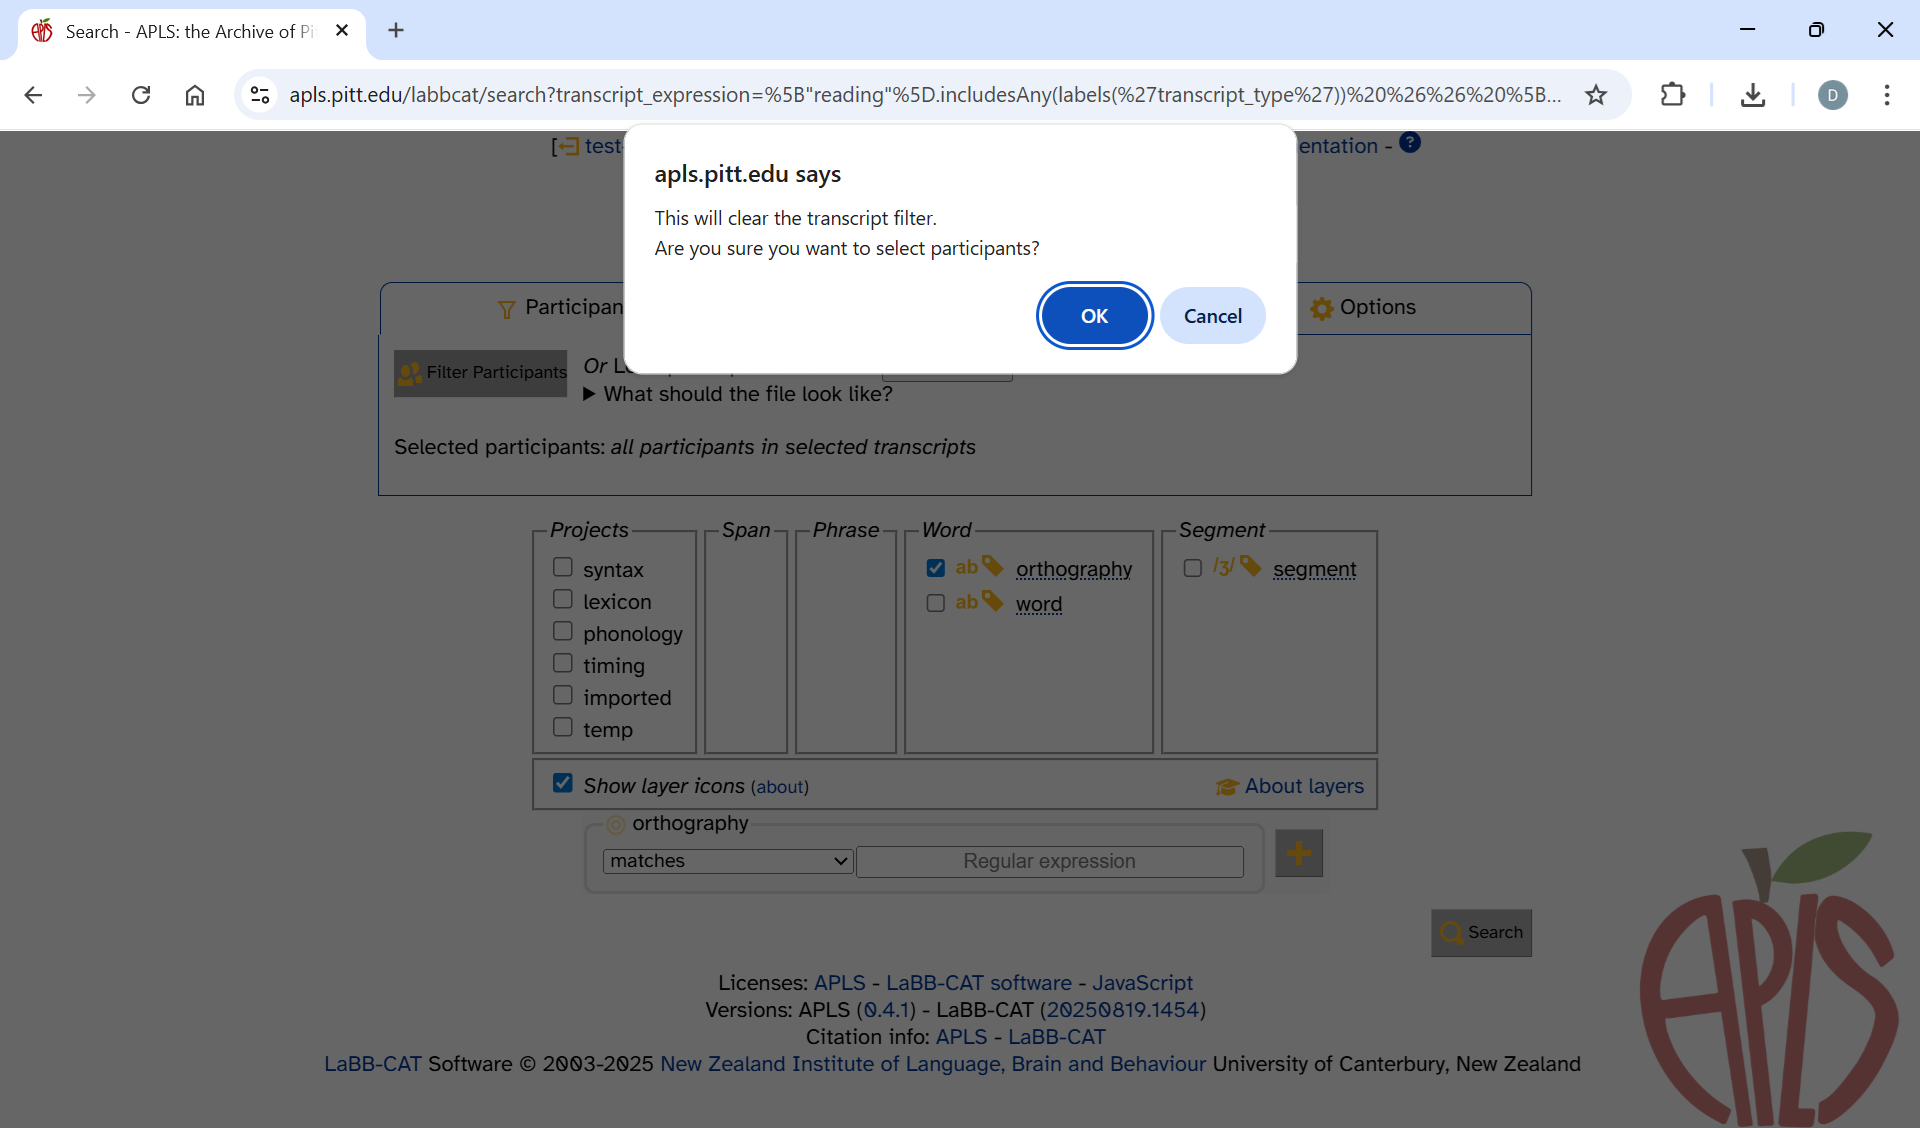Open Chrome downloads tray icon
Screen dimensions: 1920x1128
1752,95
